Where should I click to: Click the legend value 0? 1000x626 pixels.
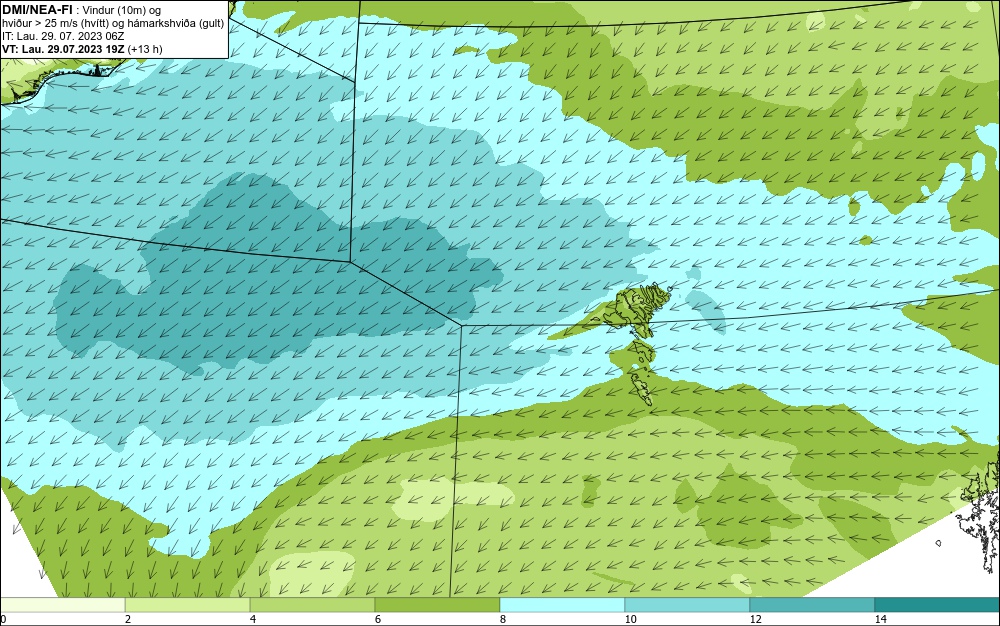[x=3, y=619]
